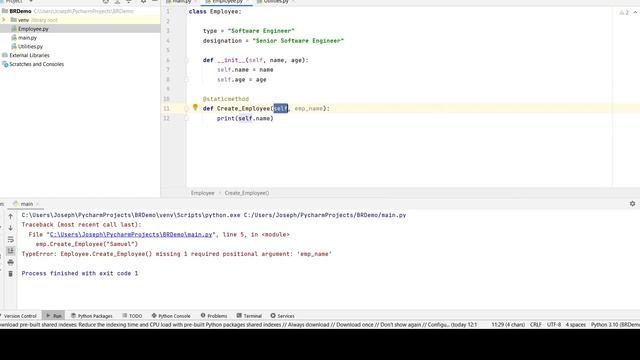Click Create_Employee() breadcrumb
The height and width of the screenshot is (360, 640).
(247, 193)
